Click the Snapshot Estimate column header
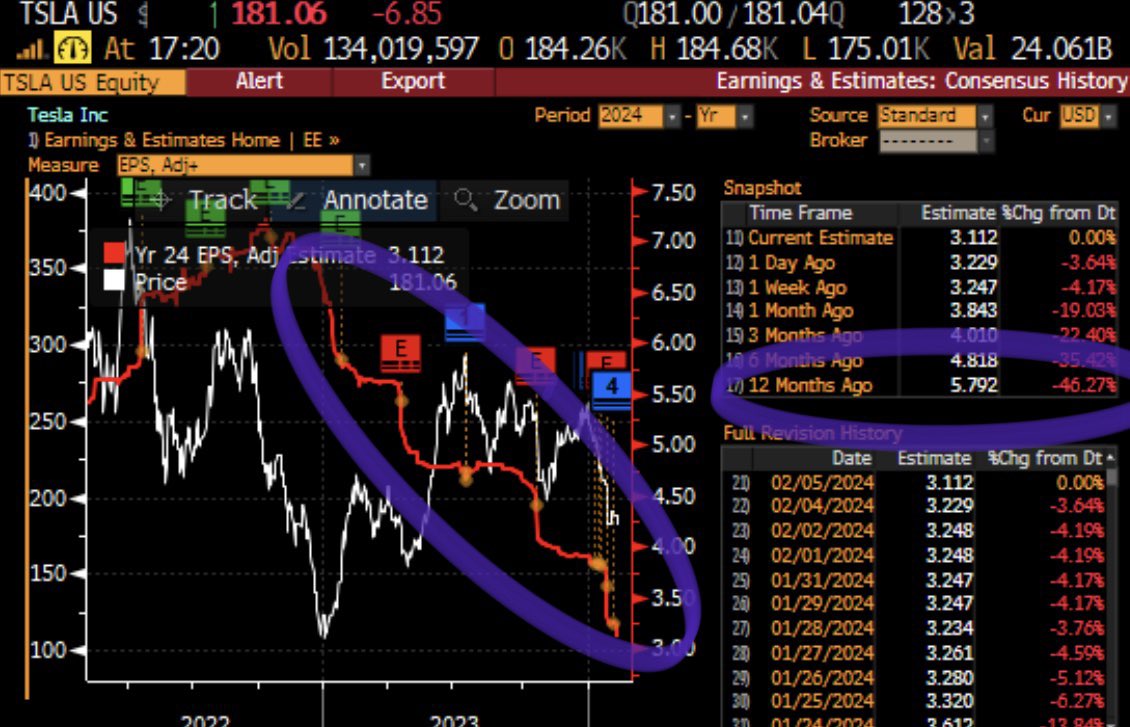The height and width of the screenshot is (727, 1130). [958, 213]
